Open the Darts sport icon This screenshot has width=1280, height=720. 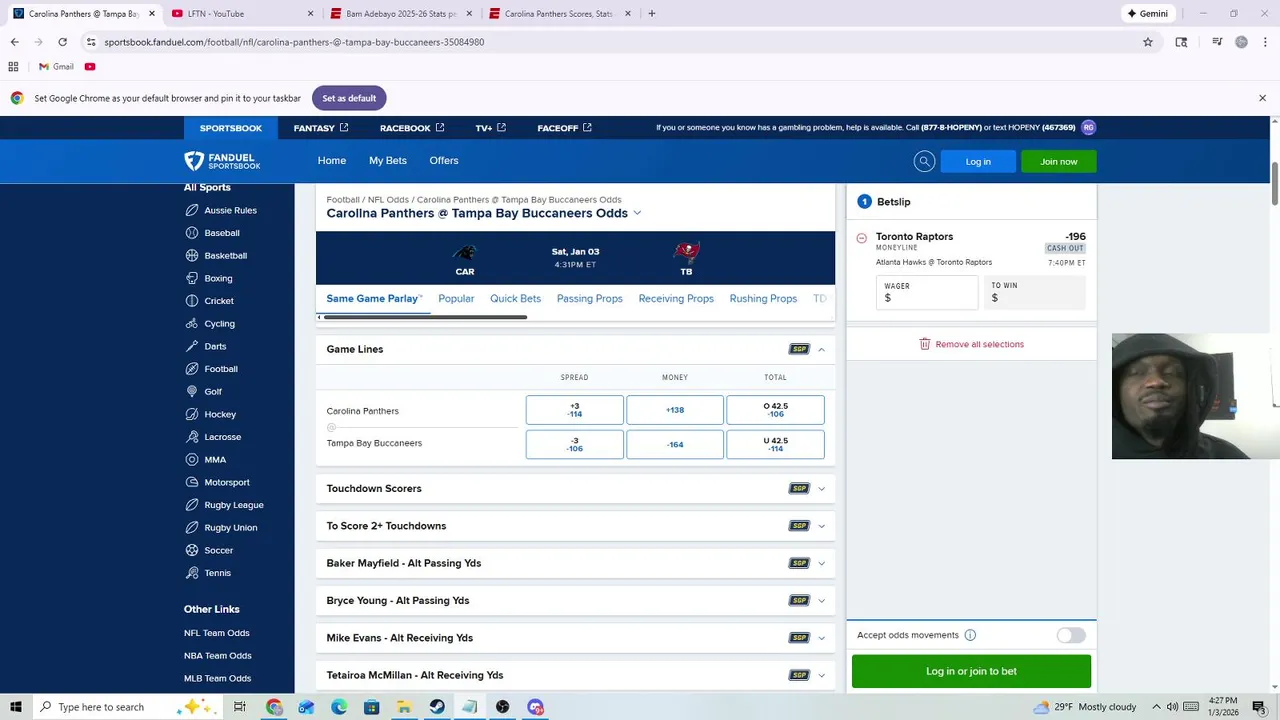192,346
